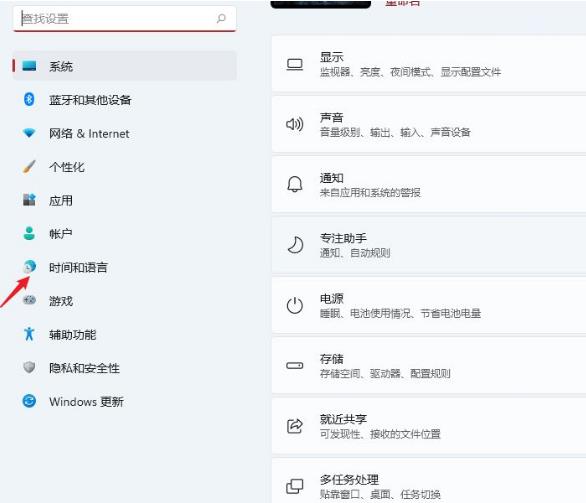Screen dimensions: 586x503
Task: Click the 电源 power icon
Action: 295,305
